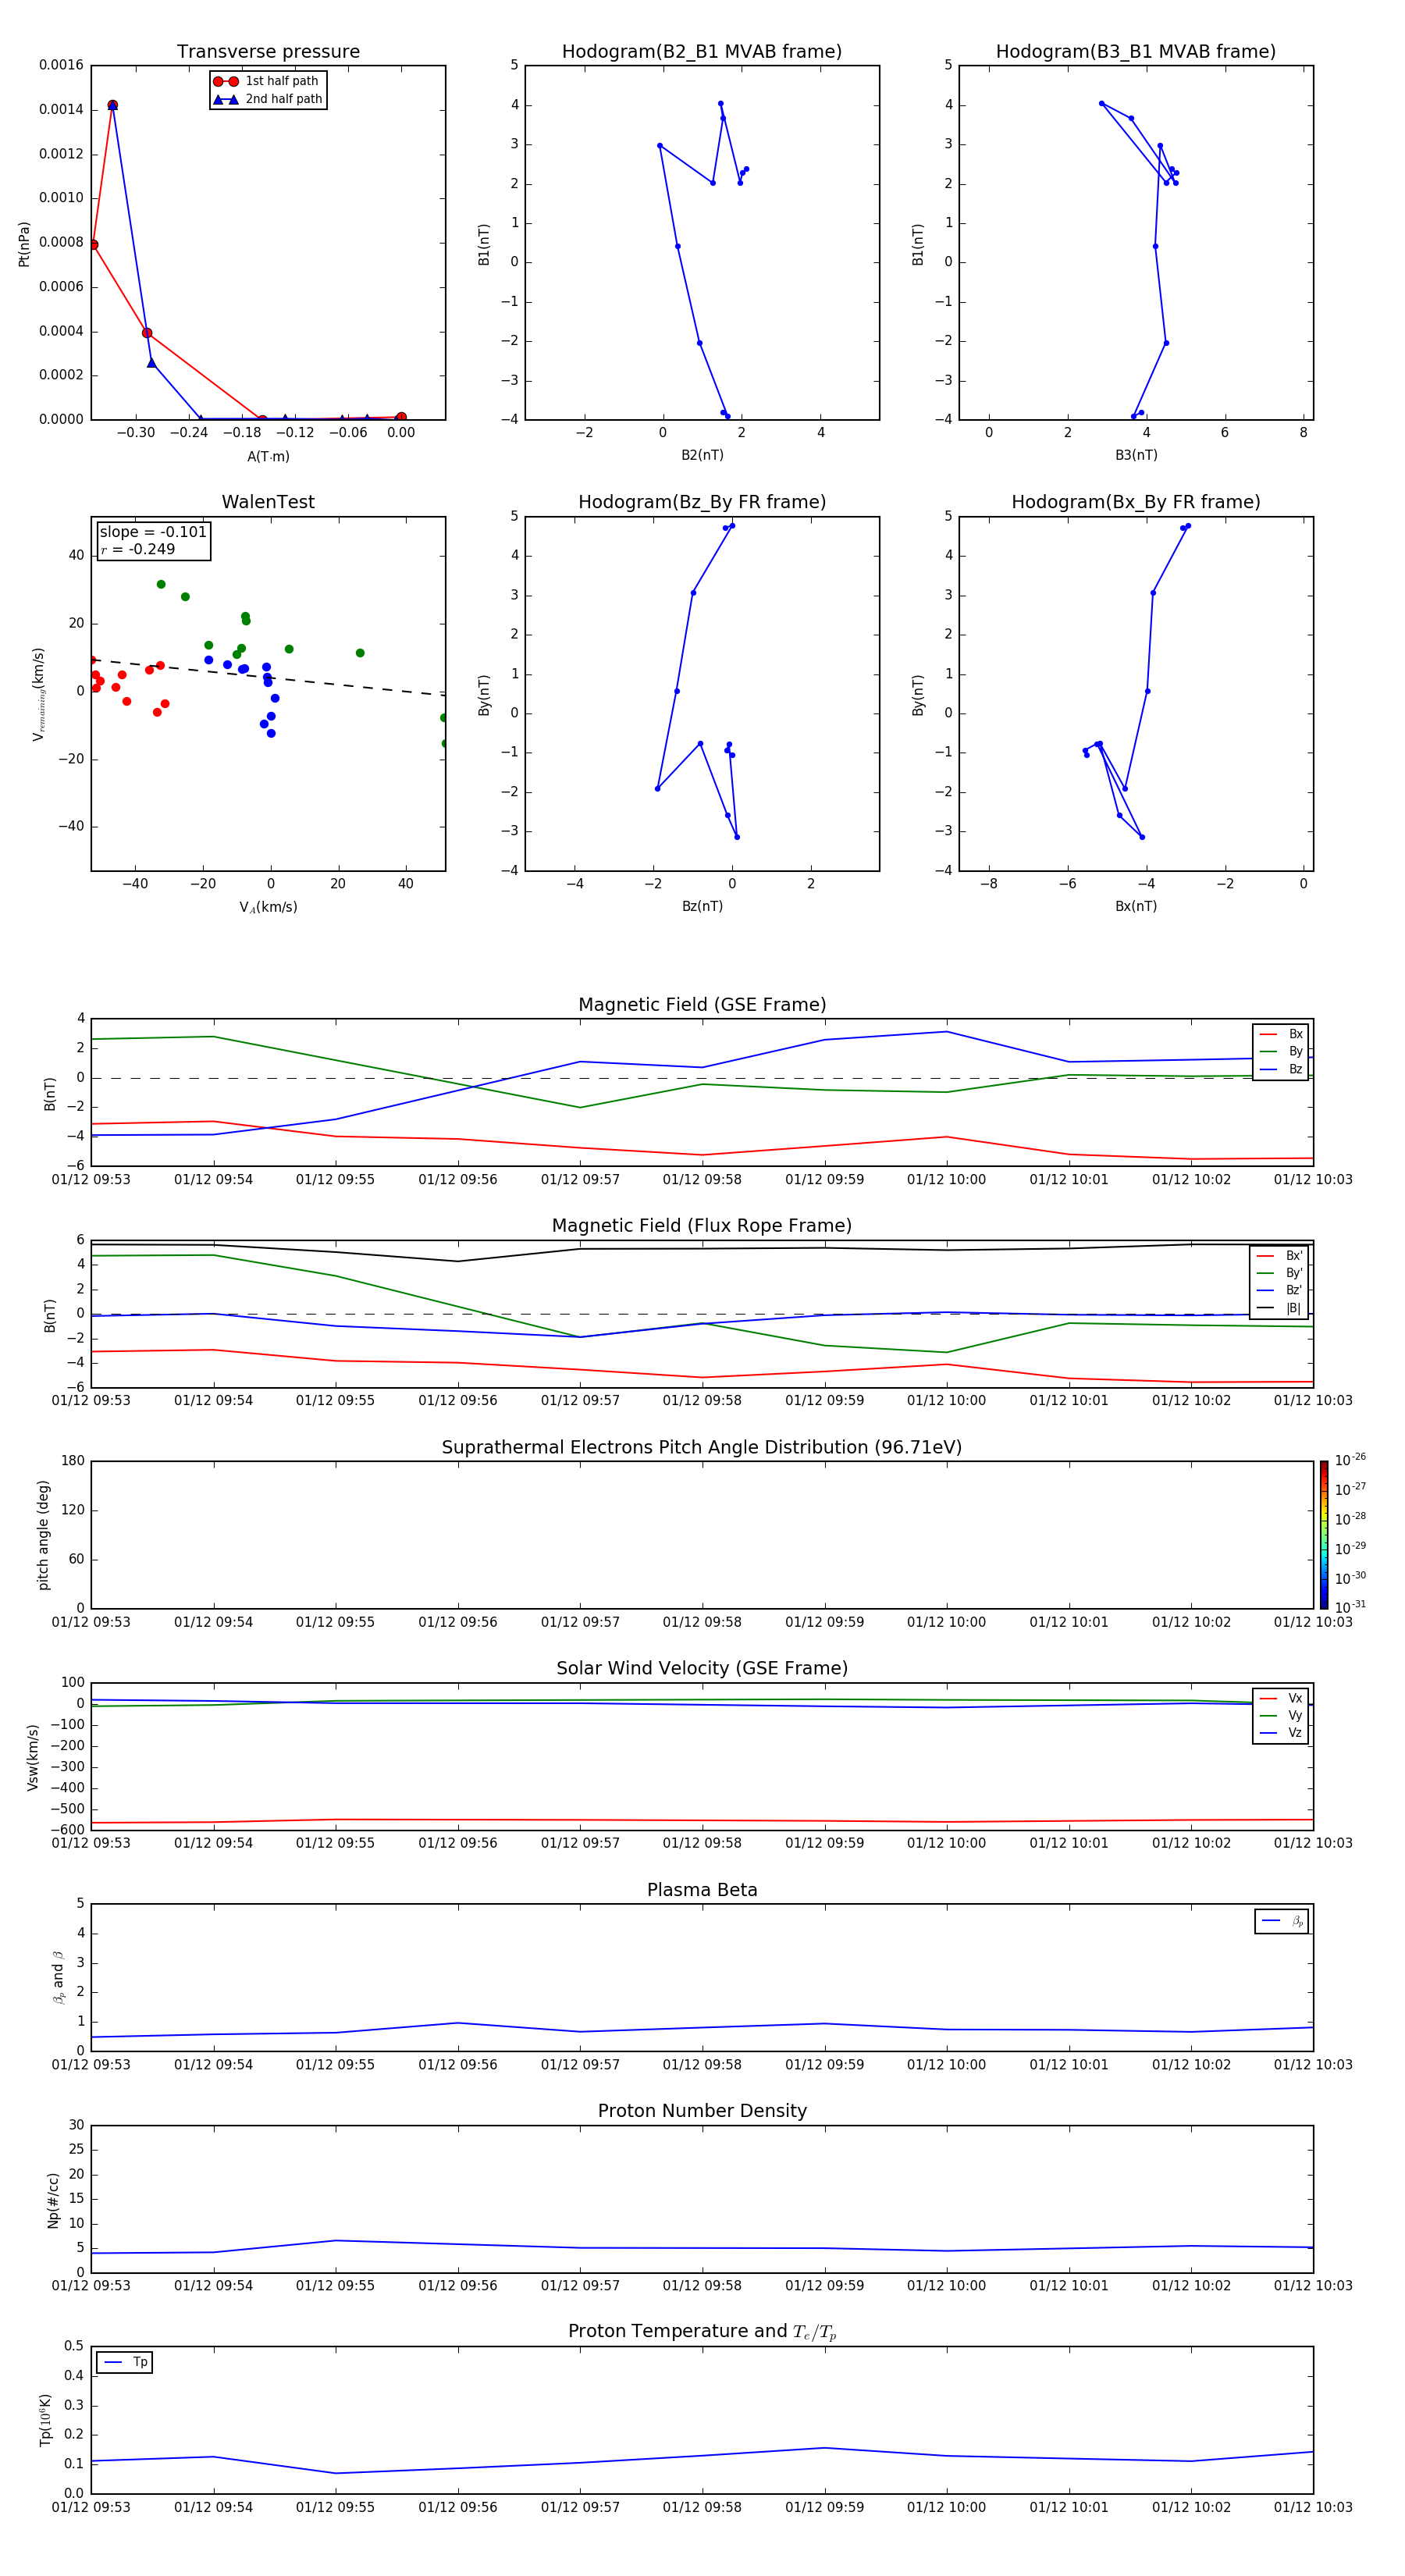Click the 'Pt(nPa)' y-axis label

coord(24,244)
